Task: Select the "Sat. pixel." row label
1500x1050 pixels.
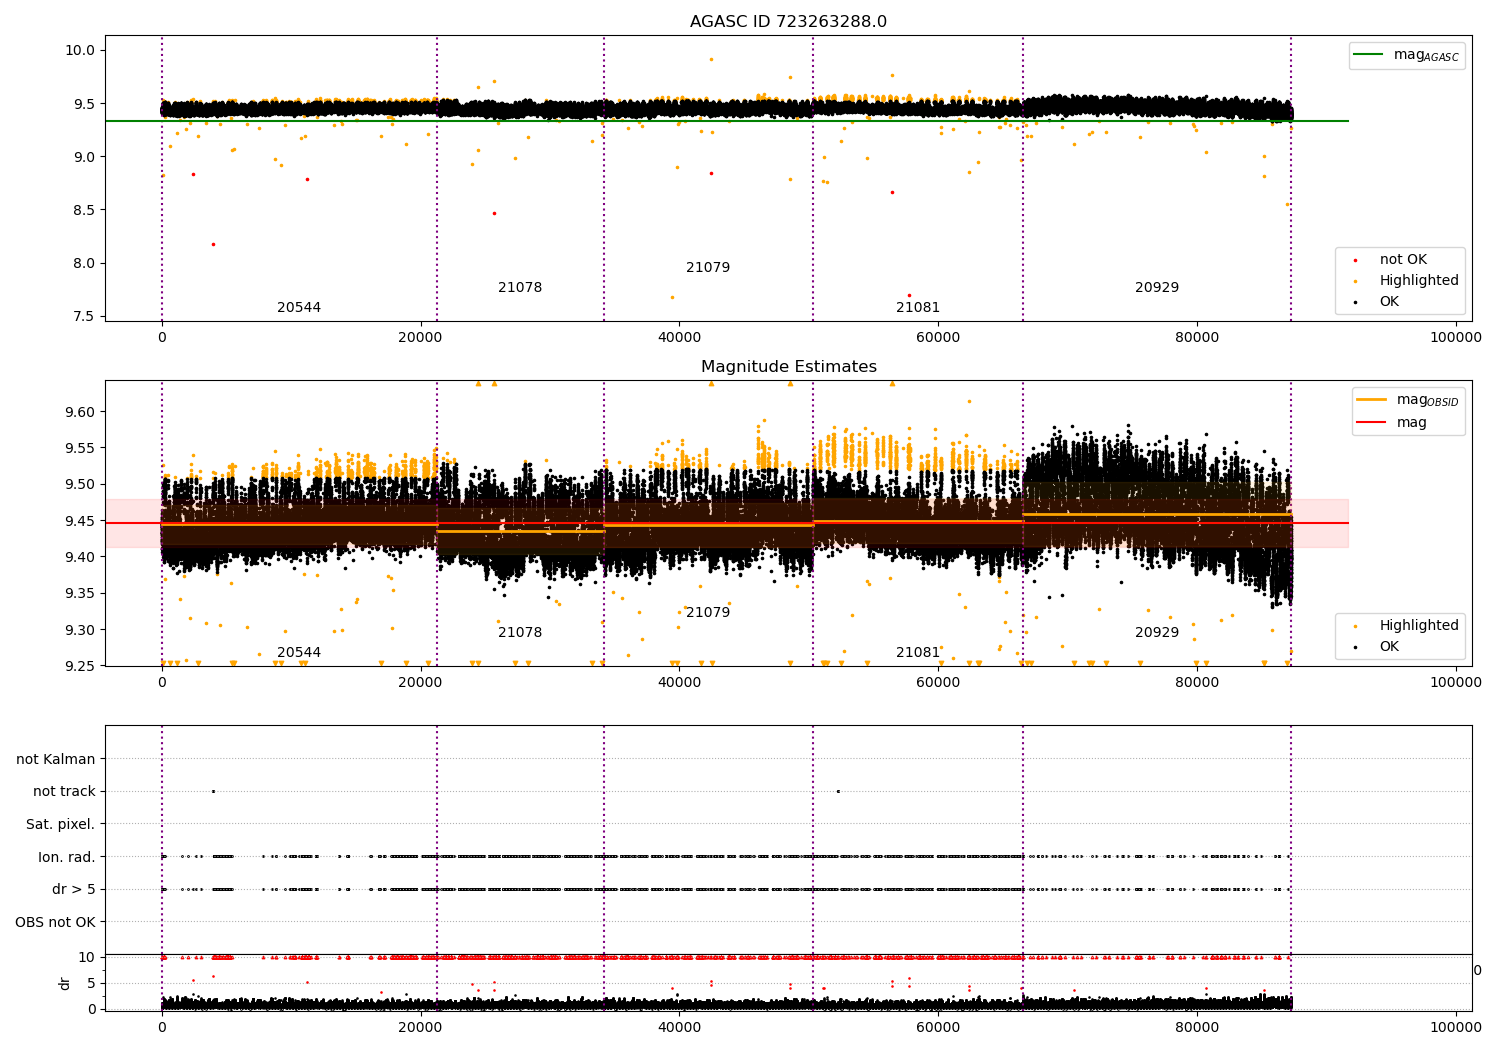Action: click(x=61, y=824)
